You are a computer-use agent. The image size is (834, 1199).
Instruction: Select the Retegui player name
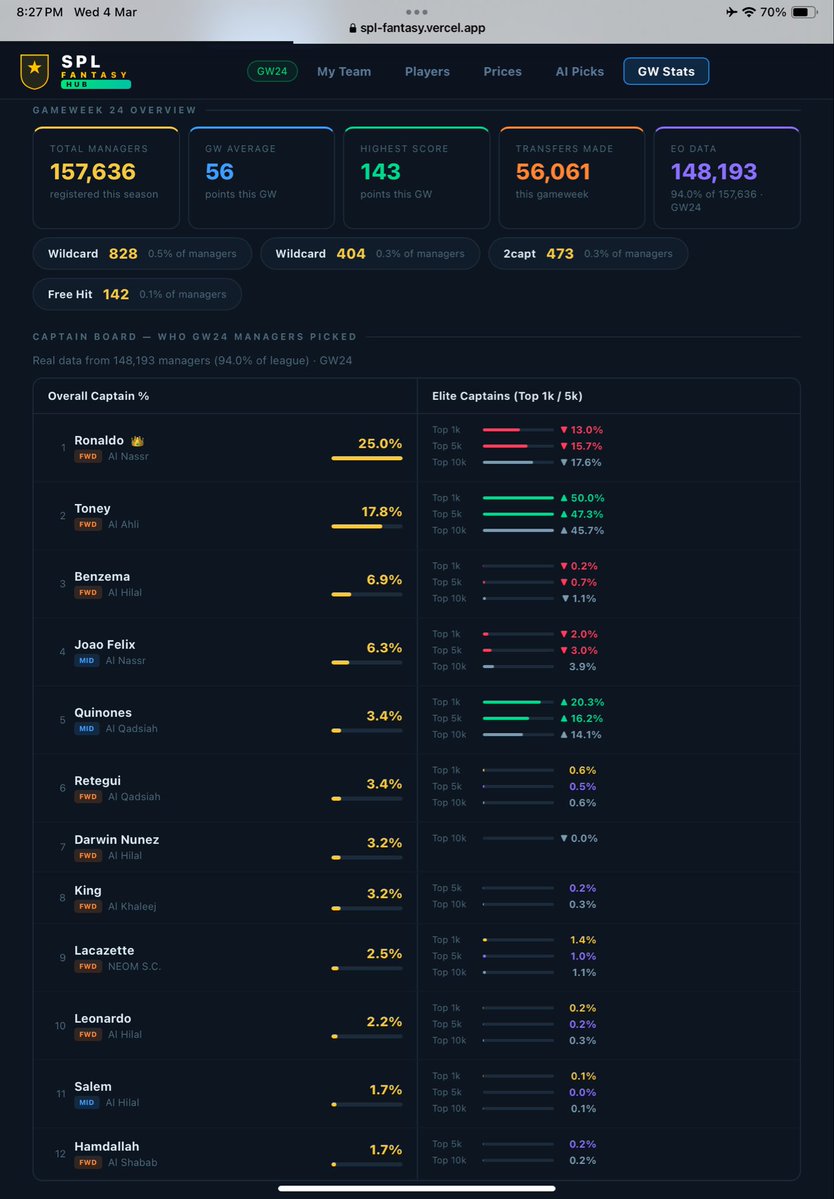tap(97, 781)
